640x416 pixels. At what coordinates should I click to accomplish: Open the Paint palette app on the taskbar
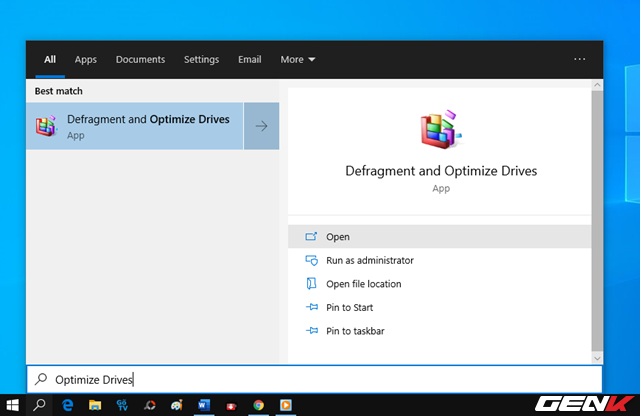[177, 405]
